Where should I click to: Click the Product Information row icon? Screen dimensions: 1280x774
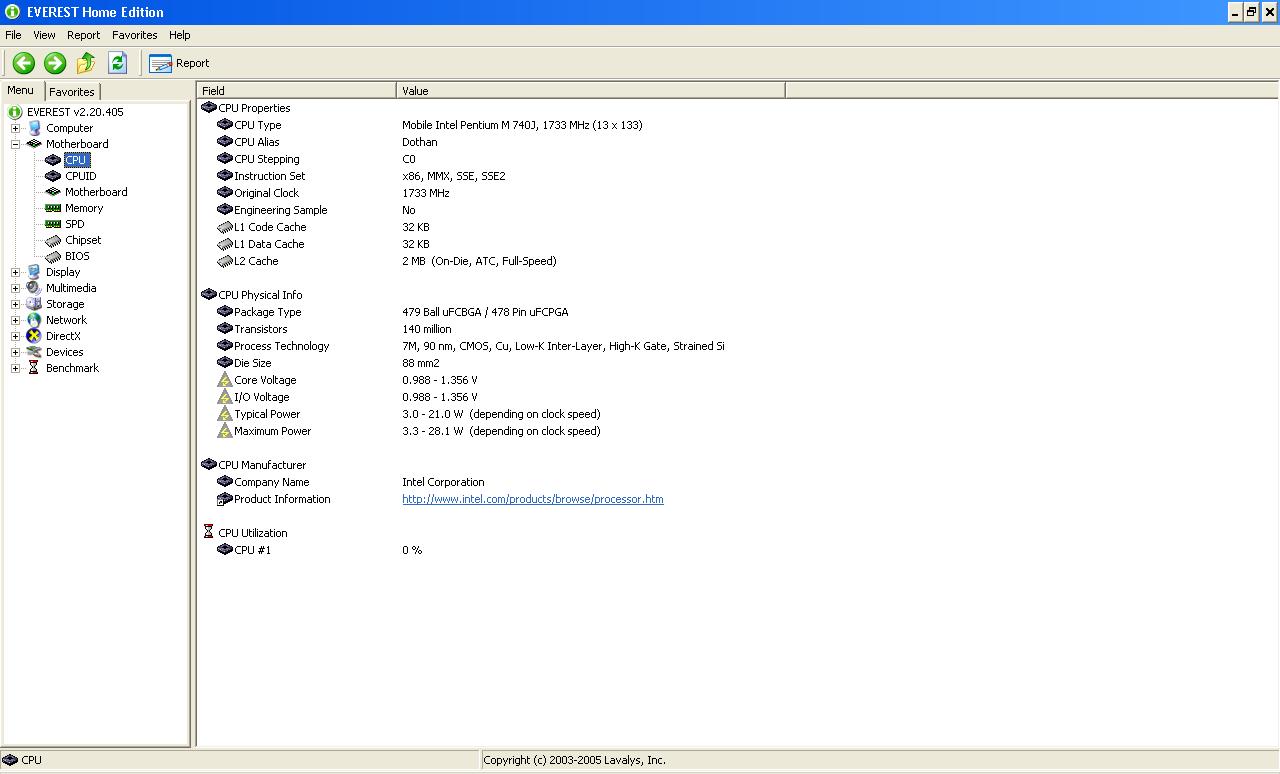tap(225, 499)
